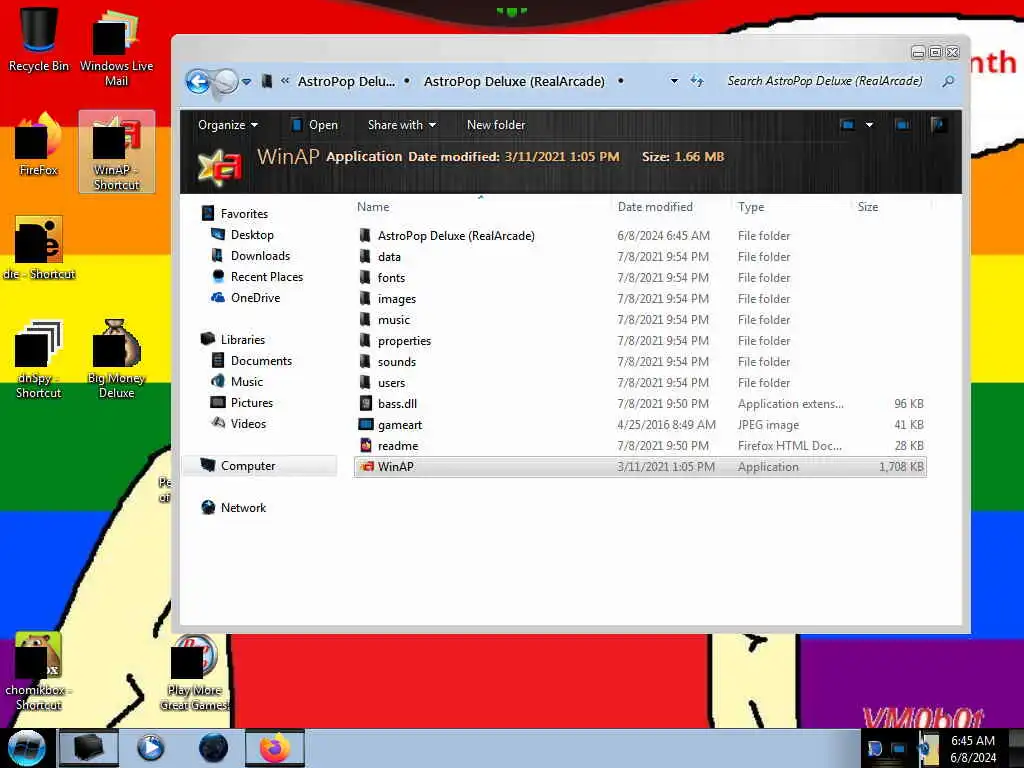Select the fonts folder icon
This screenshot has height=768, width=1024.
click(x=366, y=278)
